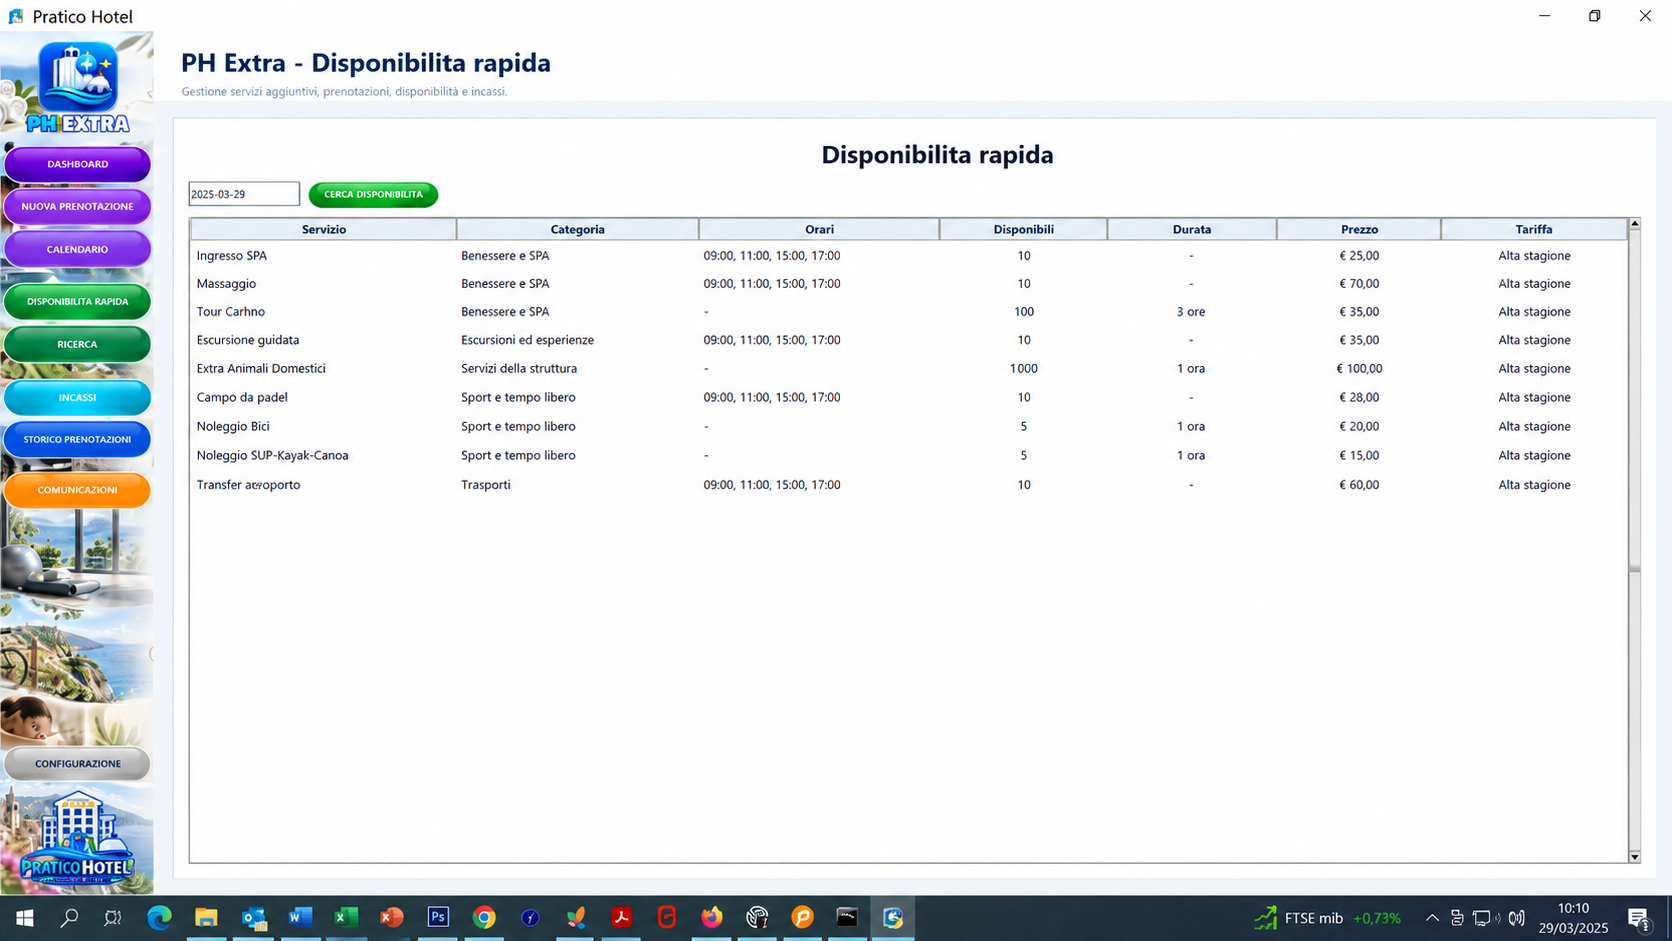This screenshot has height=941, width=1672.
Task: Click the Pratico Hotel logo at sidebar bottom
Action: point(77,838)
